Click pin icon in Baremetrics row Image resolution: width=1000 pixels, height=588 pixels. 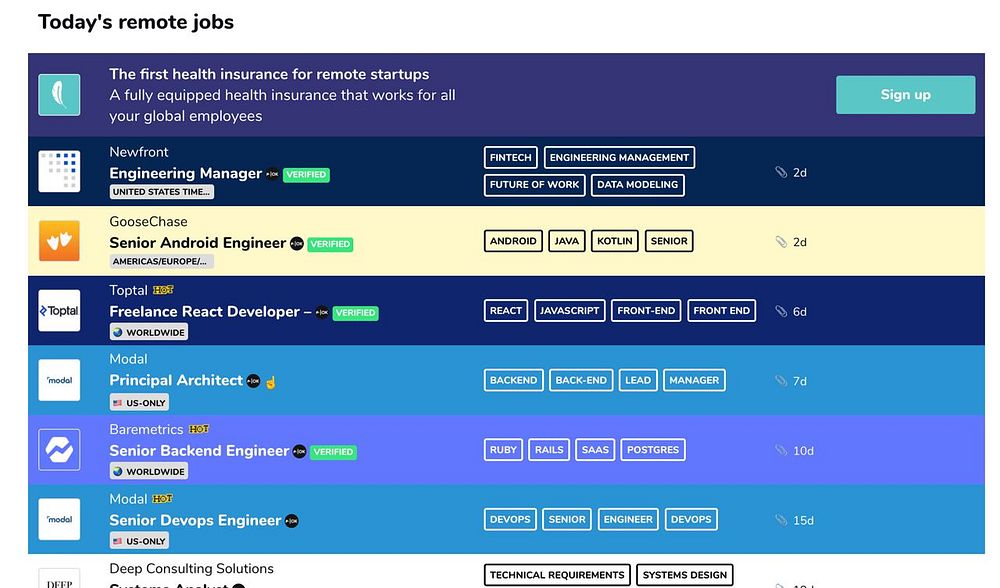click(x=781, y=450)
